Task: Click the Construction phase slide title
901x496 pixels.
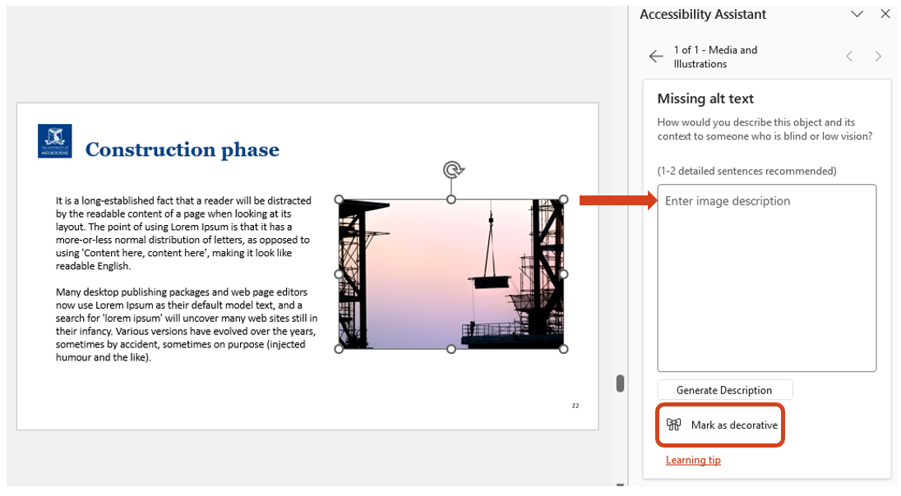Action: 182,149
